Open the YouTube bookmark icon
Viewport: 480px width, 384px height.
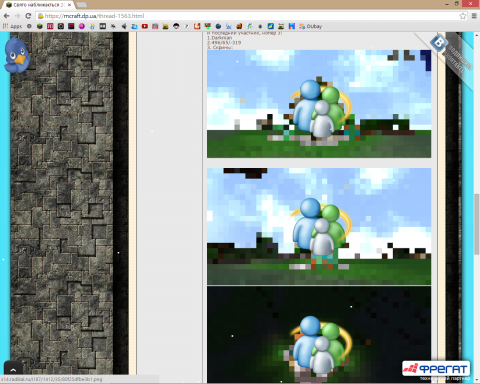point(144,26)
